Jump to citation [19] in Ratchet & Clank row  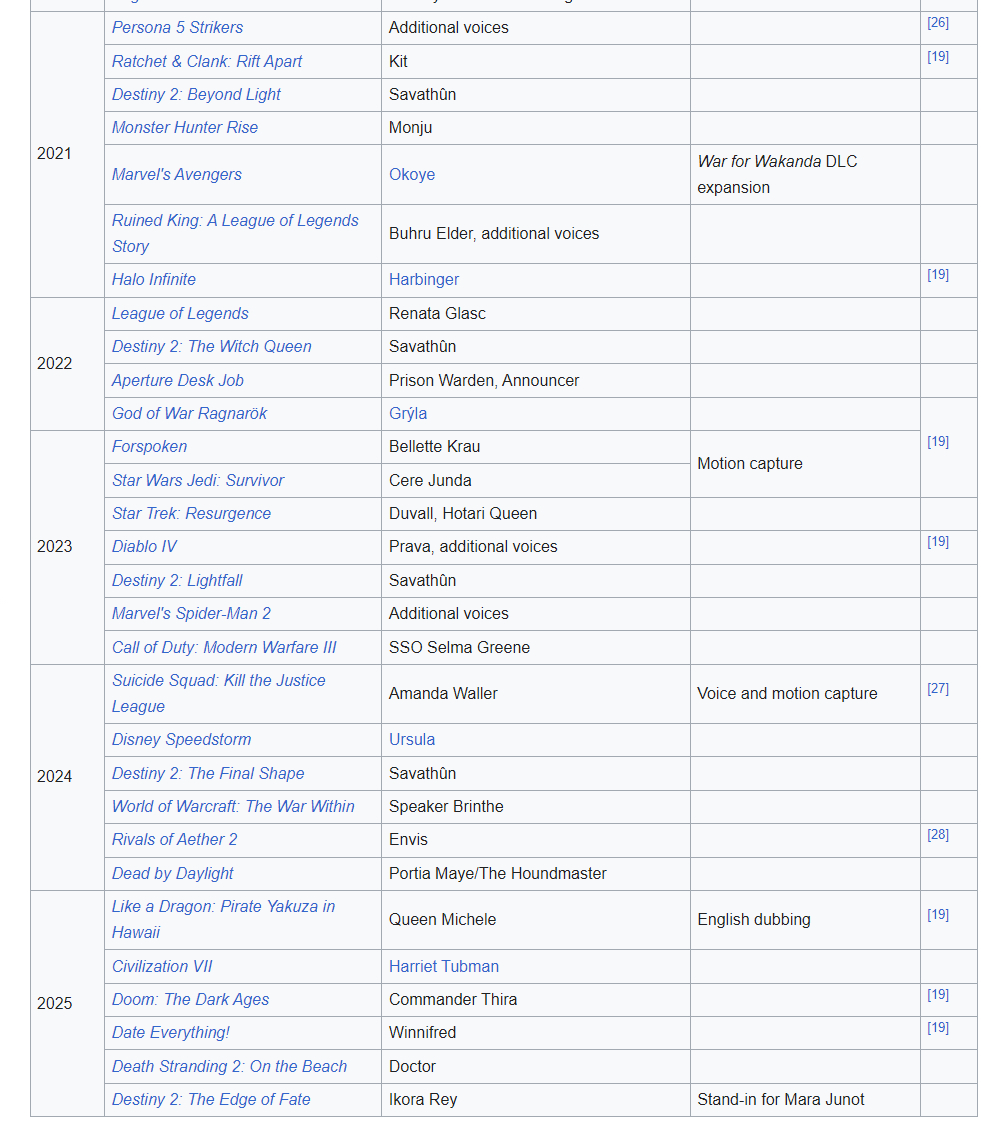point(938,56)
